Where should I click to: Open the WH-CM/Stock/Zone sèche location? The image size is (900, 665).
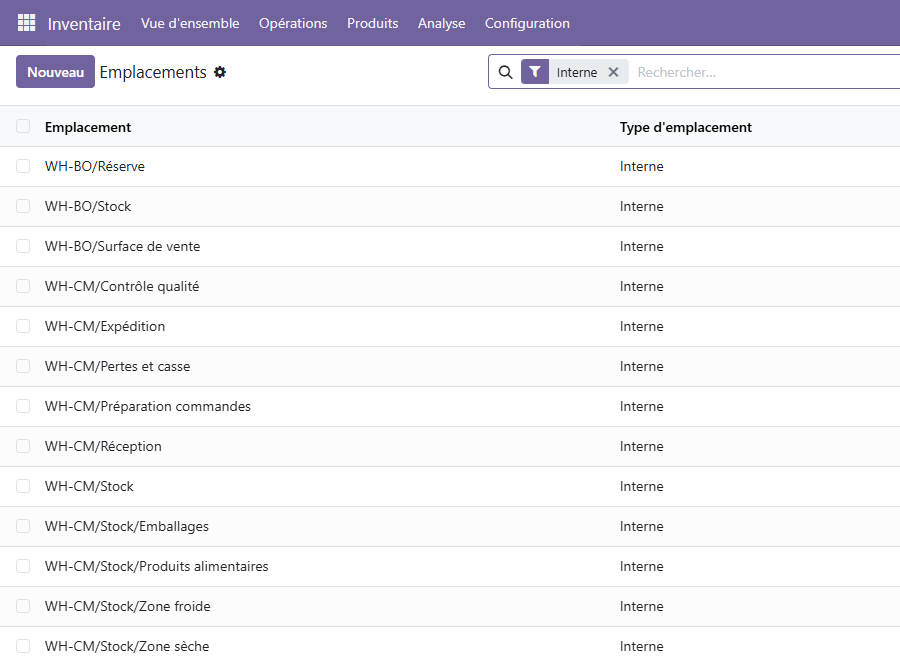[127, 646]
